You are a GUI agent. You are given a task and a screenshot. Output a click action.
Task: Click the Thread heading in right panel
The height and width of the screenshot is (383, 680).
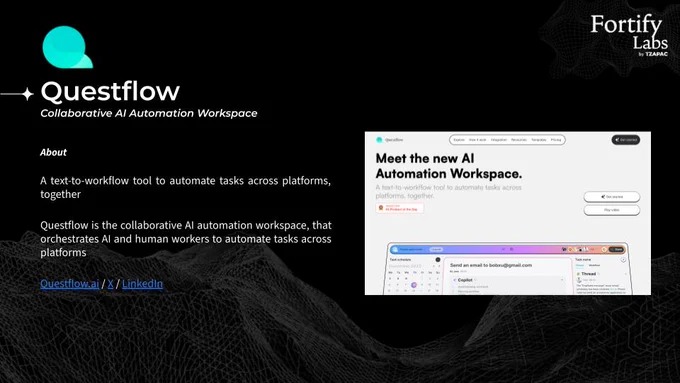(x=588, y=274)
